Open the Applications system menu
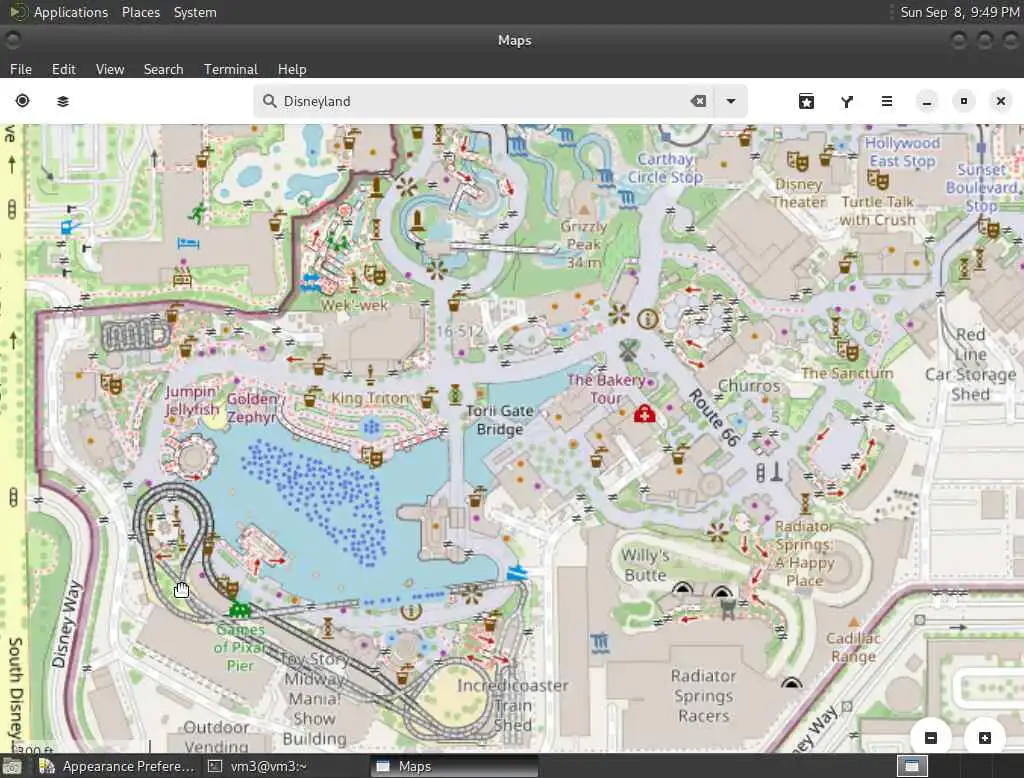This screenshot has height=778, width=1024. tap(71, 12)
